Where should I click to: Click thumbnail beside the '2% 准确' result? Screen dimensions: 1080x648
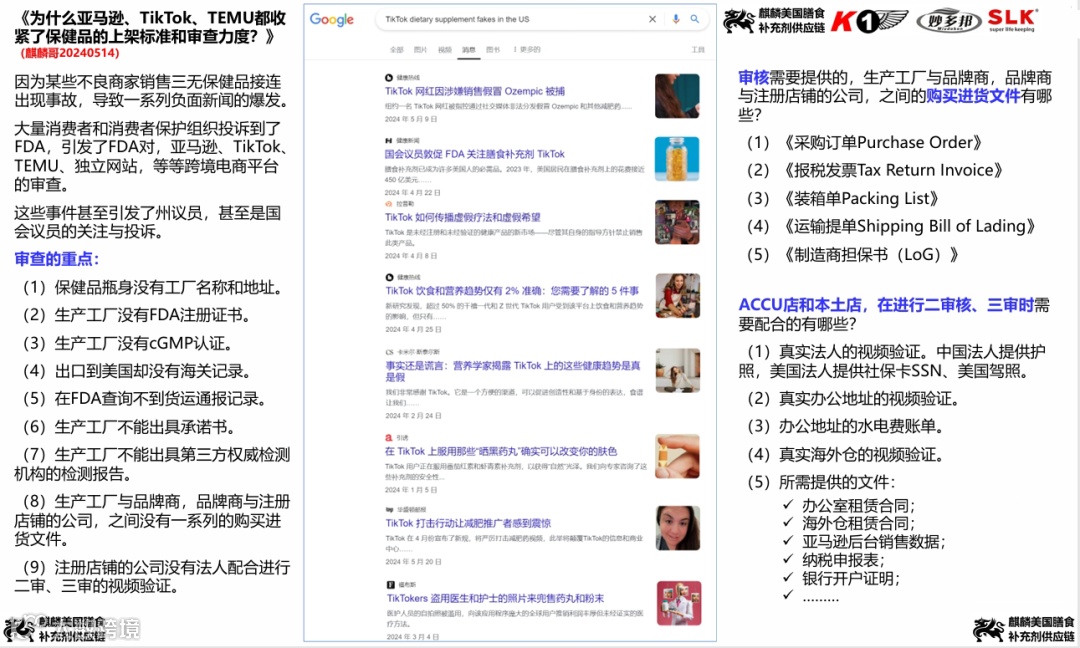pos(677,295)
